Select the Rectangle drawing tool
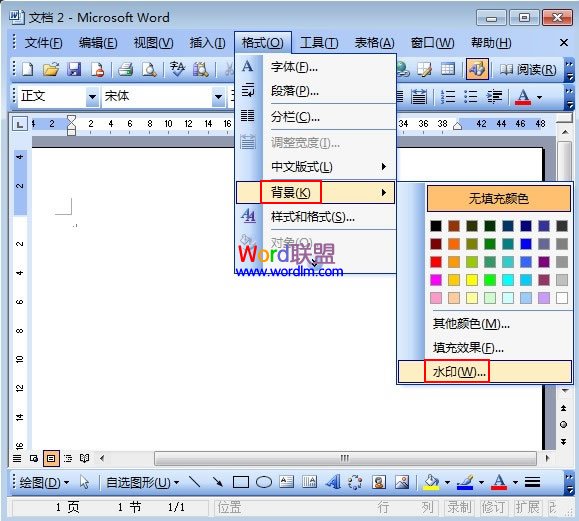Image resolution: width=579 pixels, height=521 pixels. [x=241, y=482]
